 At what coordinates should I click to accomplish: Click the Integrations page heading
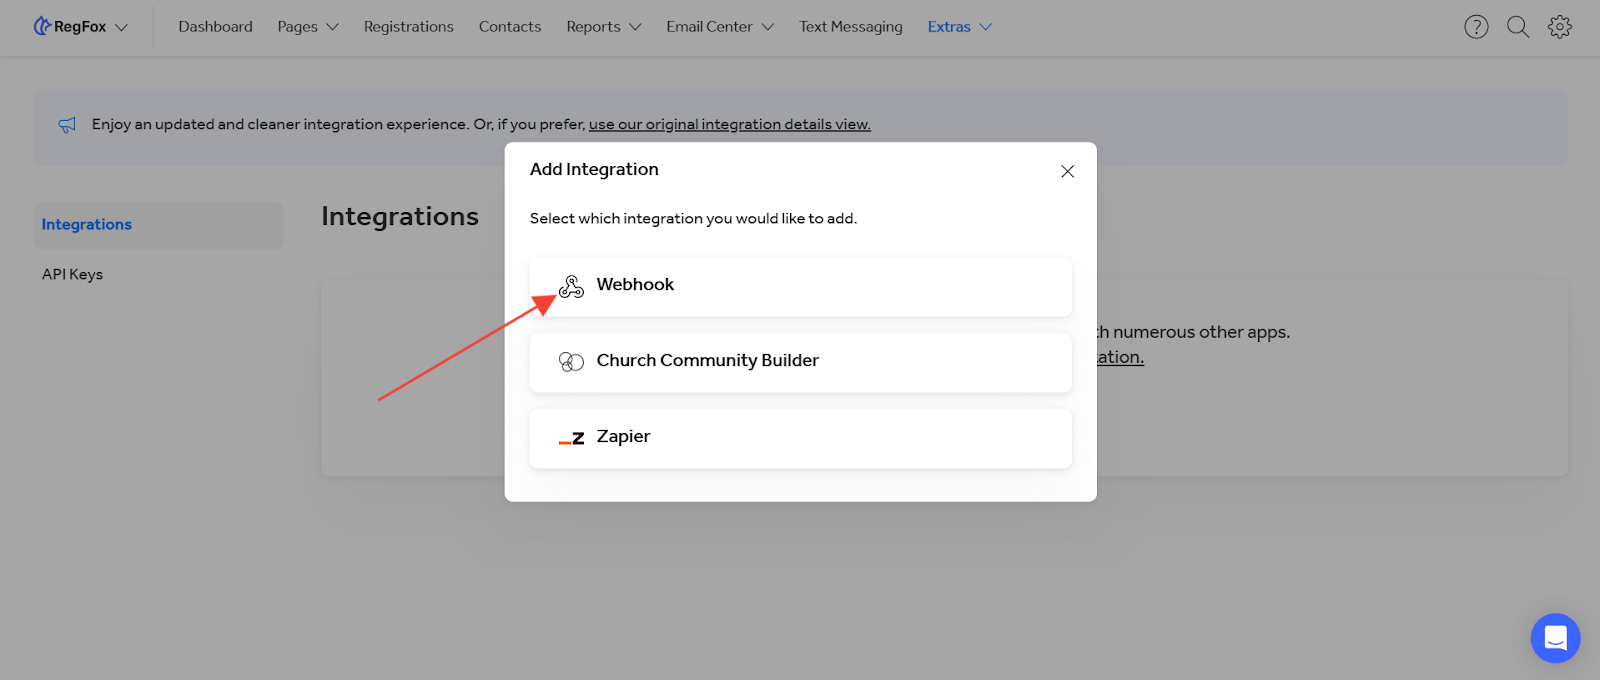pos(400,217)
